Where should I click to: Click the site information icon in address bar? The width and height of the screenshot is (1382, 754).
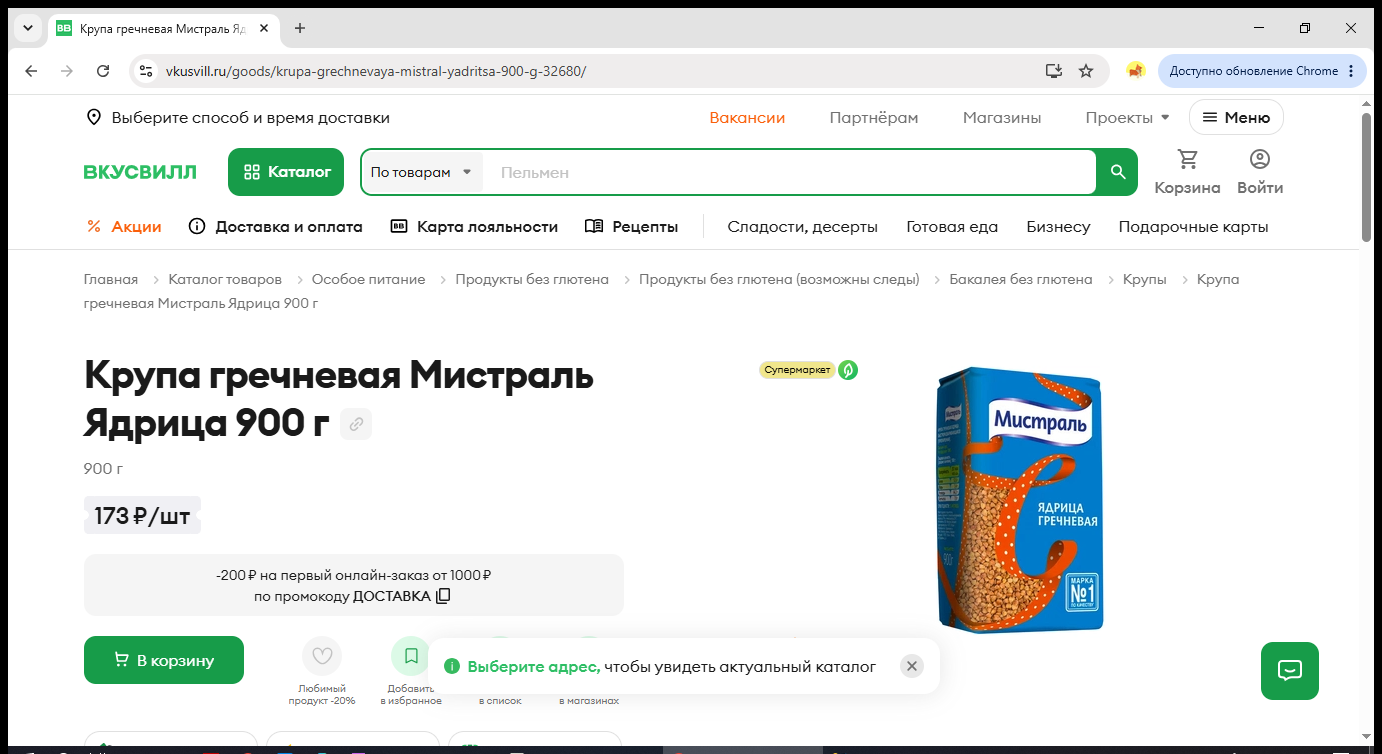click(x=146, y=71)
